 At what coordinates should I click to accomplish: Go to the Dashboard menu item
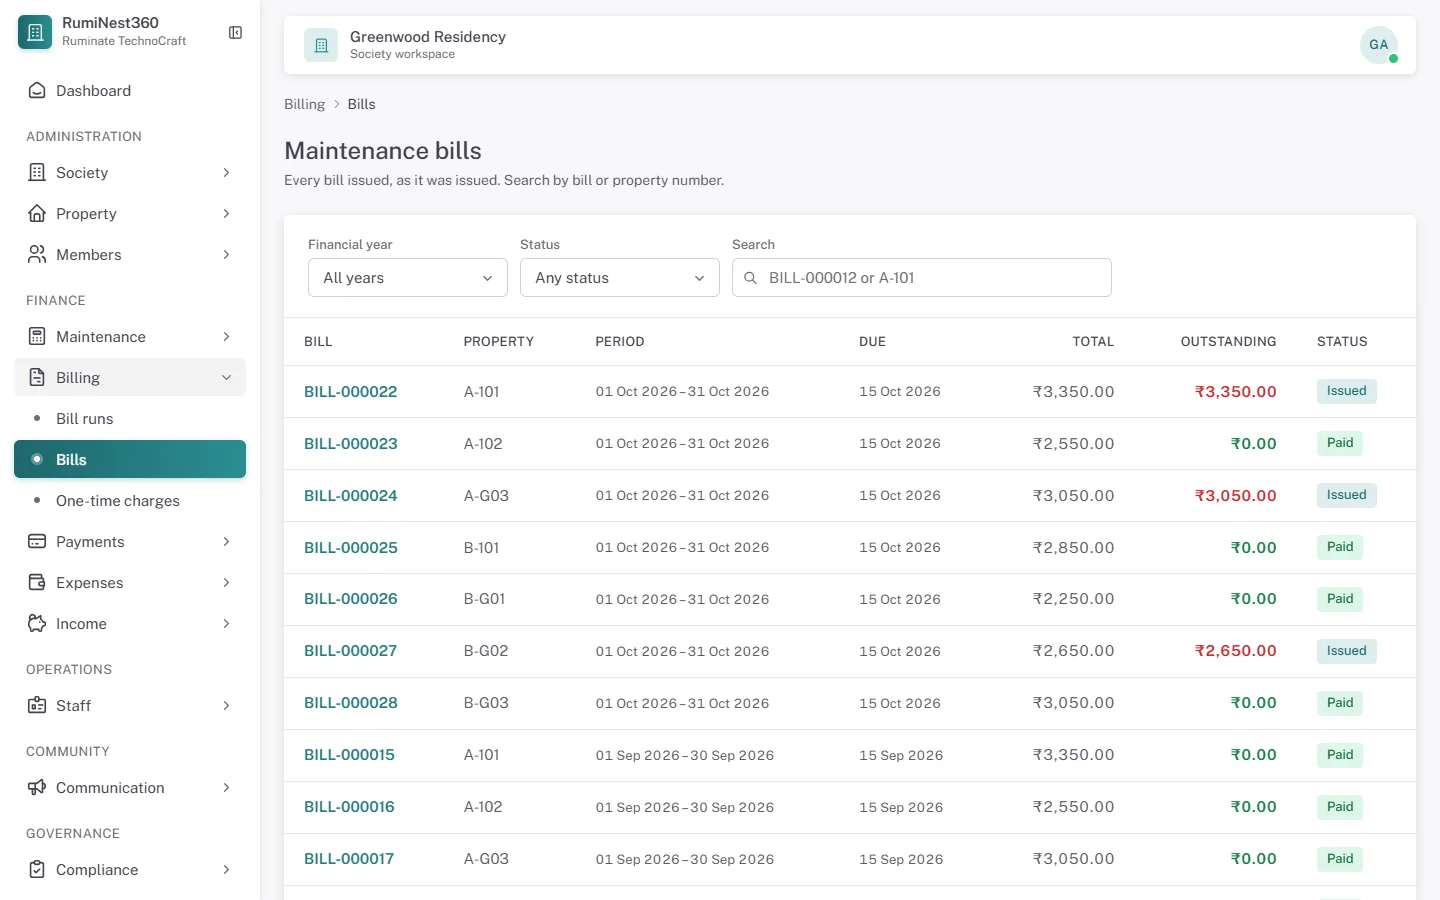pos(130,91)
